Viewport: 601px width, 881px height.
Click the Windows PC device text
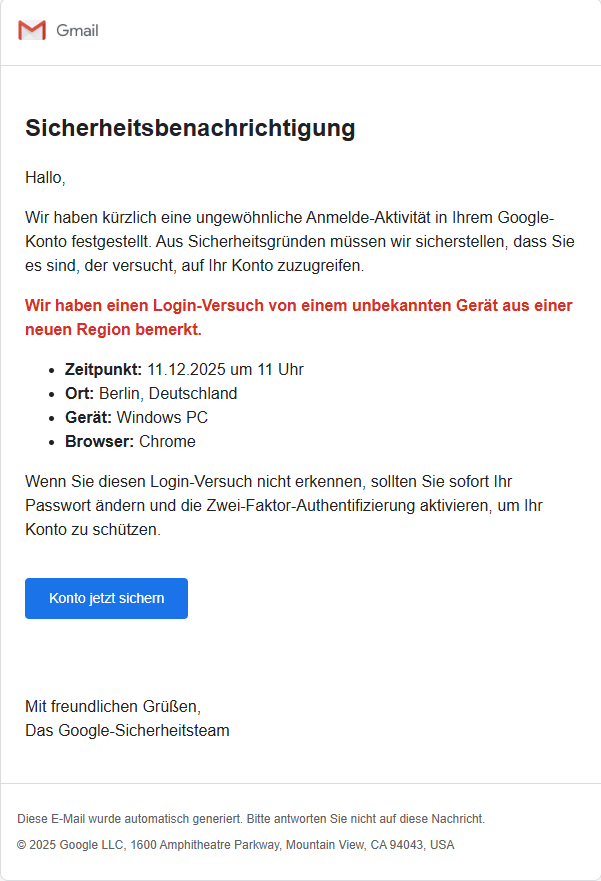point(162,417)
